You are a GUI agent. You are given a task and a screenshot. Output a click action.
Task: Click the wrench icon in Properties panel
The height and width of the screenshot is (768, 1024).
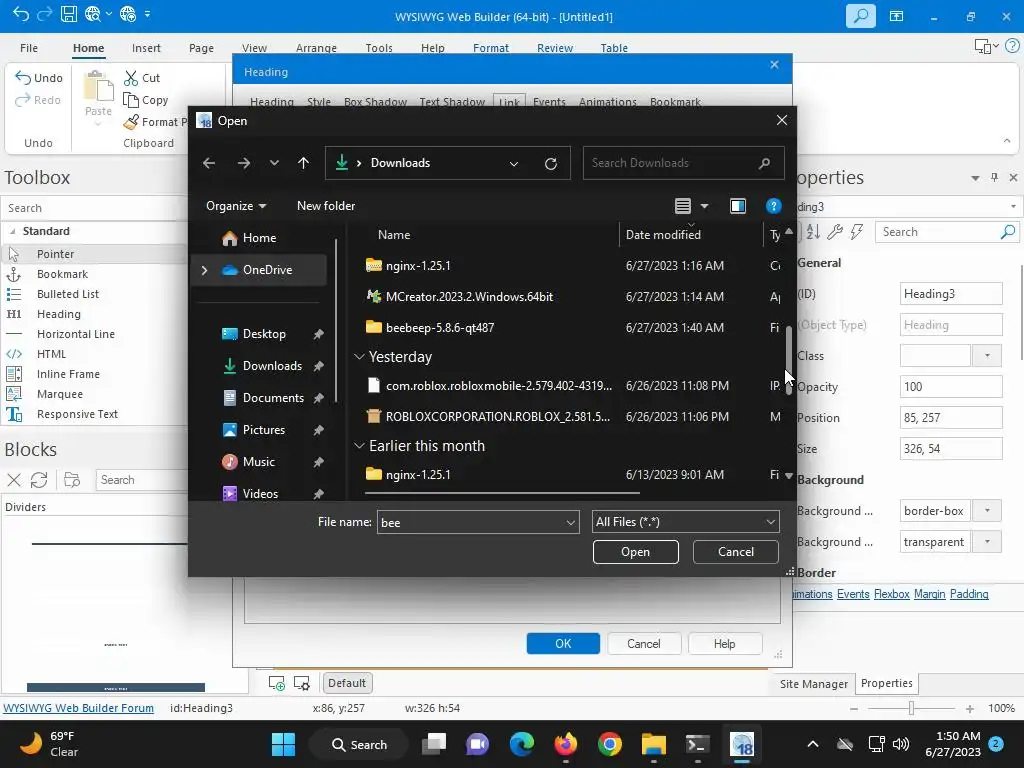point(835,232)
